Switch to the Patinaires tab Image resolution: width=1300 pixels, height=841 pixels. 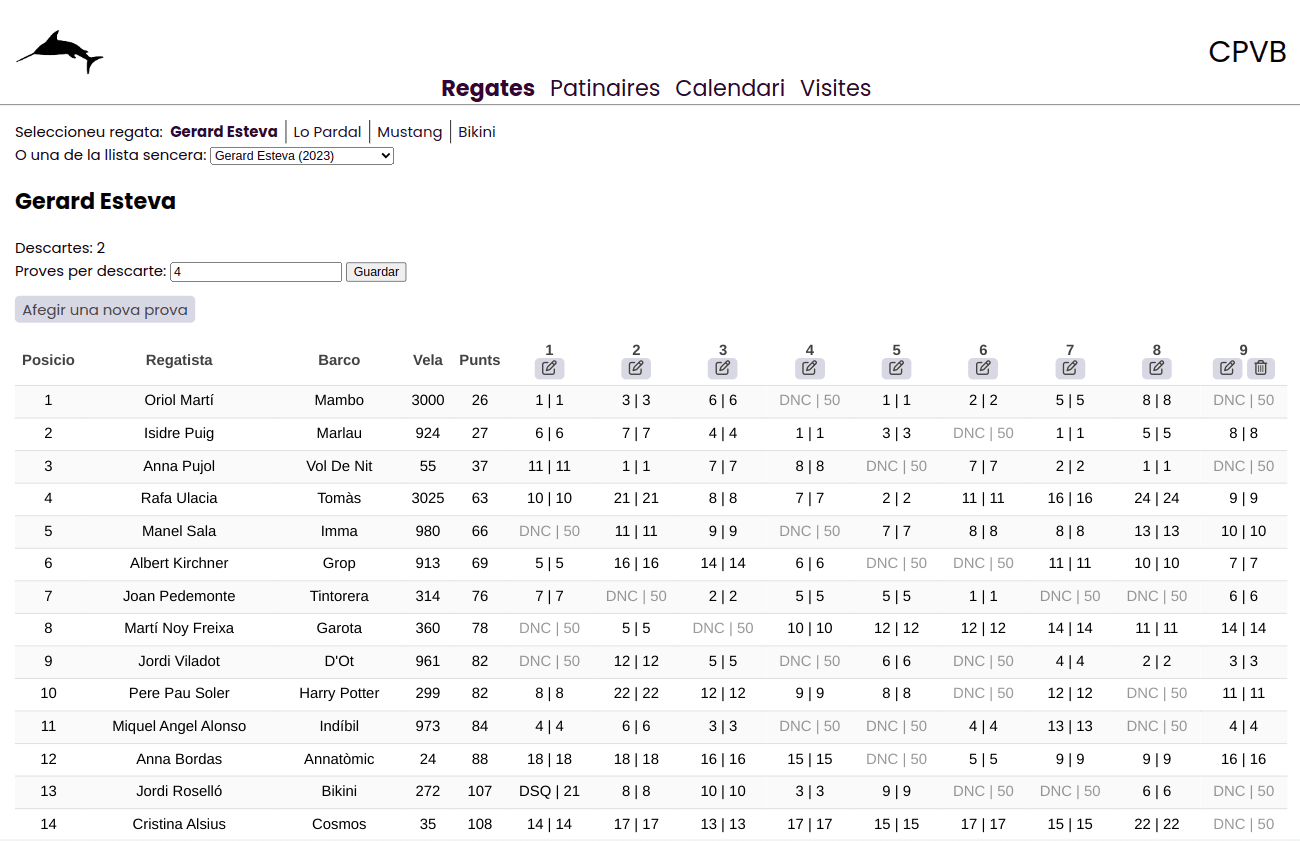605,88
